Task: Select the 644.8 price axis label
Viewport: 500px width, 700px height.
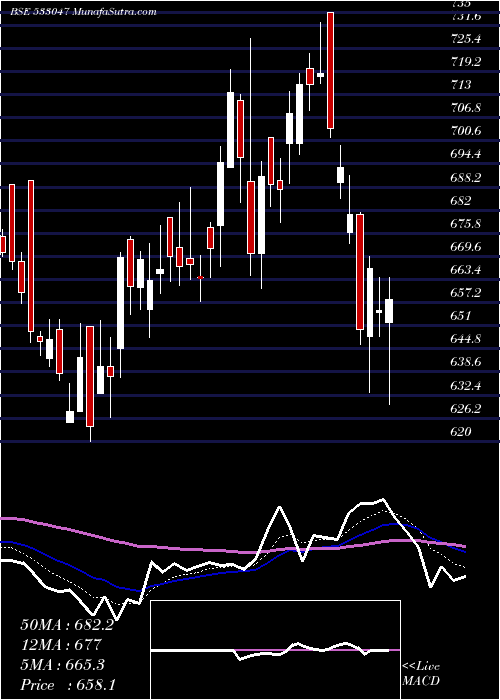Action: (466, 339)
